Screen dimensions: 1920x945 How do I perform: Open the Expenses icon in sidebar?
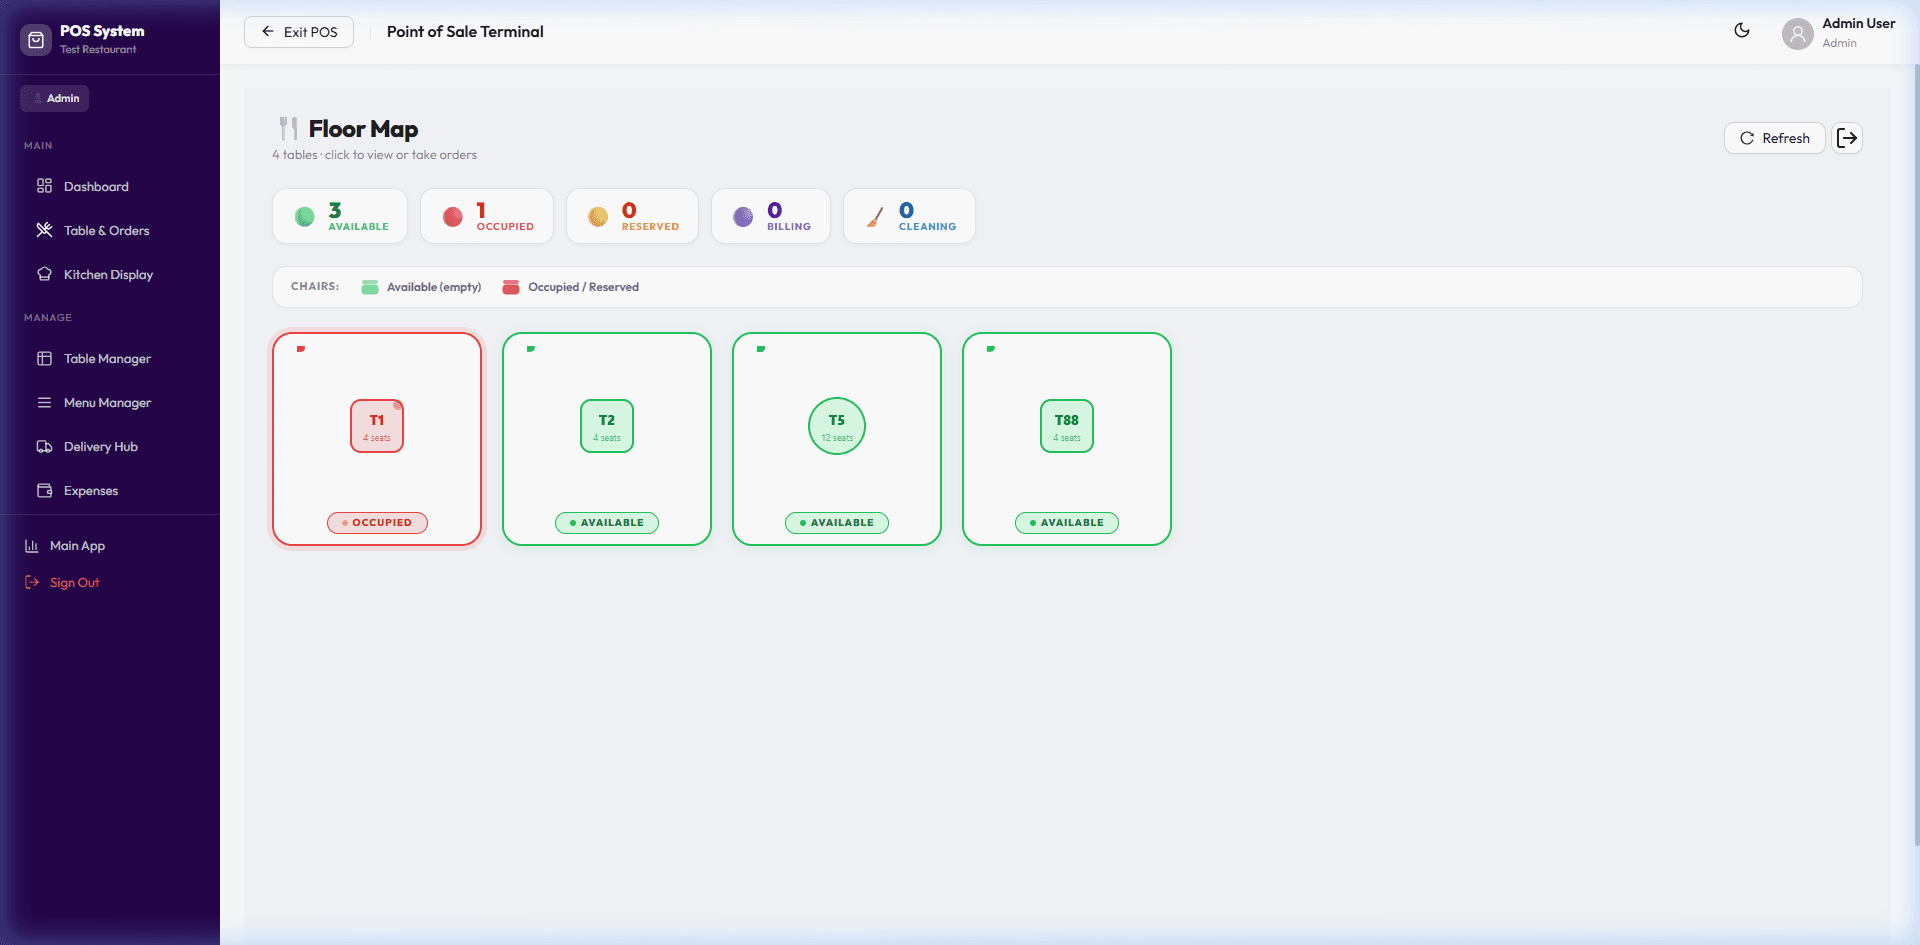point(44,490)
